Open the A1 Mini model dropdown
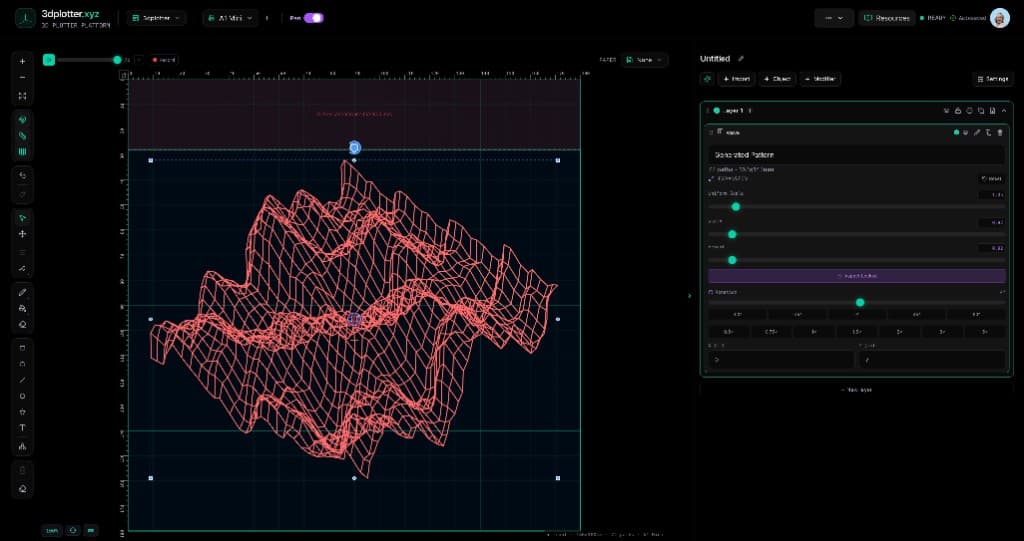This screenshot has width=1024, height=541. pyautogui.click(x=230, y=18)
